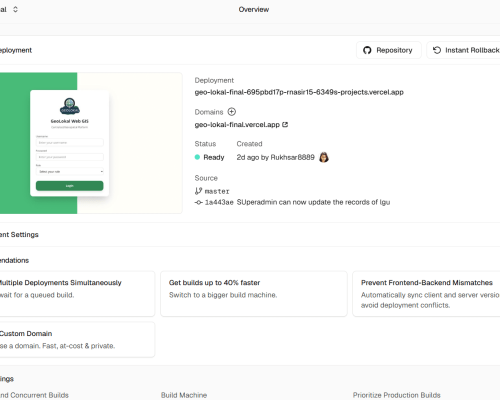Expand the Deployment Settings section row
This screenshot has width=500, height=400.
pos(250,235)
